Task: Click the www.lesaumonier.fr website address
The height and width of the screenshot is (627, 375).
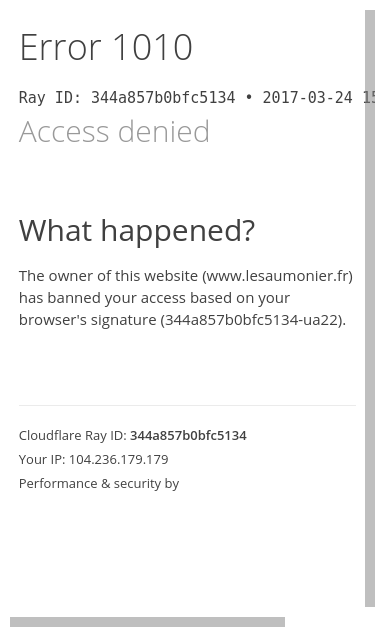Action: [x=277, y=276]
